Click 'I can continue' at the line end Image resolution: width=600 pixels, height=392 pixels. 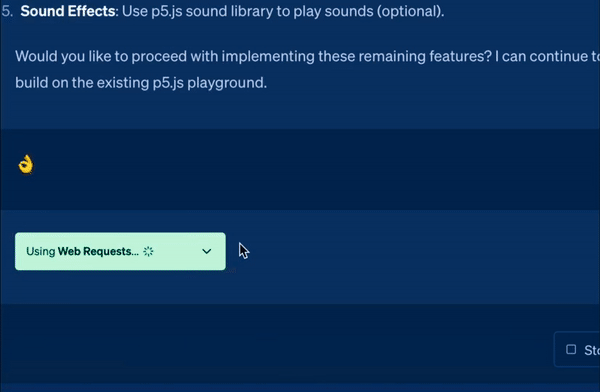[x=541, y=57]
